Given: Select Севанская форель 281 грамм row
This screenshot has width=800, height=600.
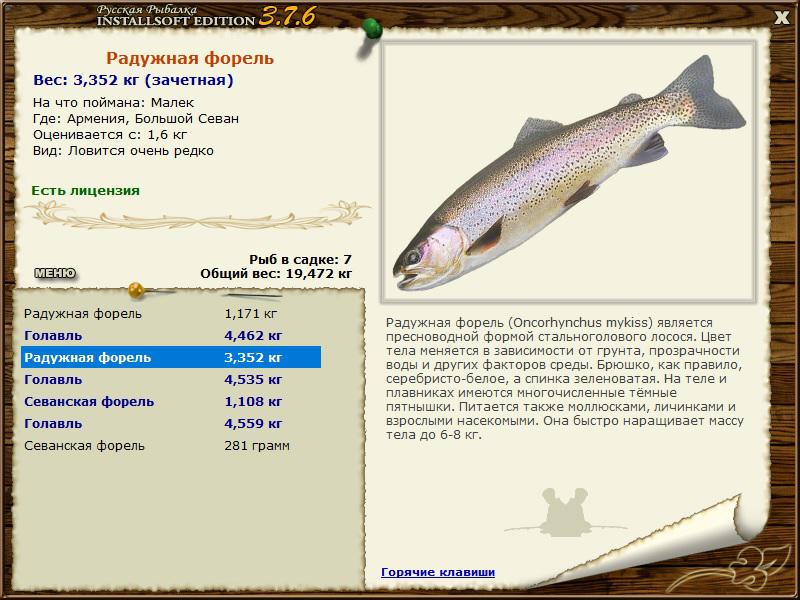Looking at the screenshot, I should [171, 445].
